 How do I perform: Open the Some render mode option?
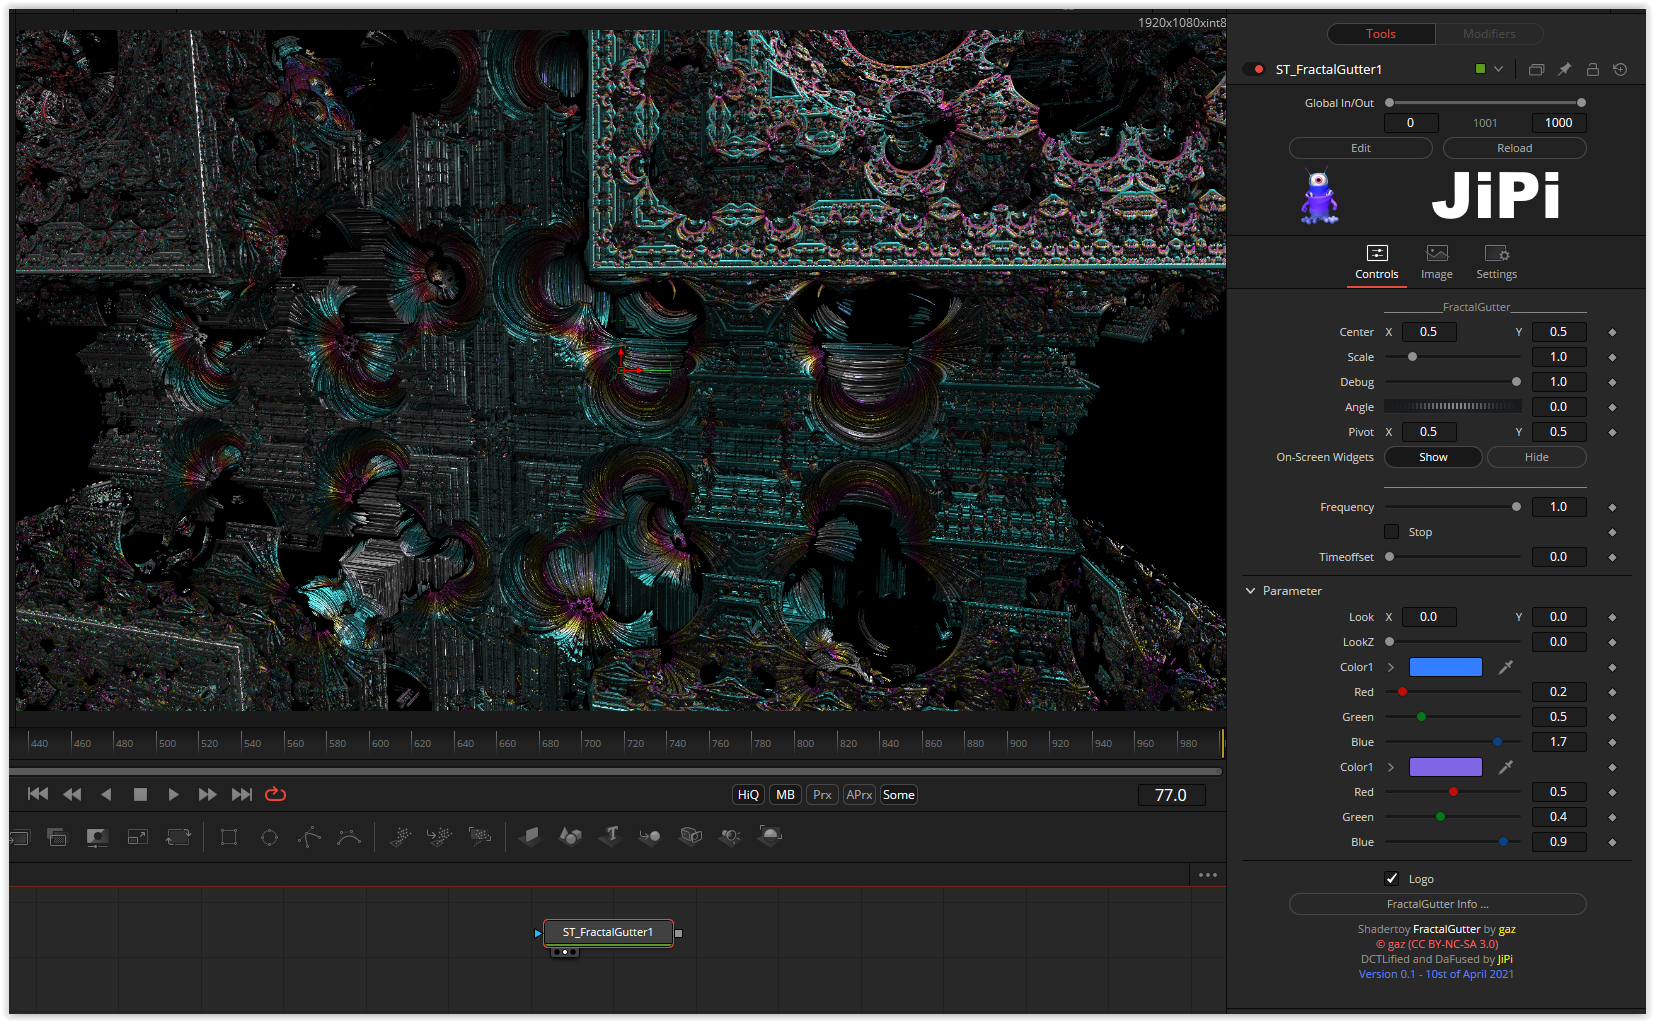pos(898,795)
